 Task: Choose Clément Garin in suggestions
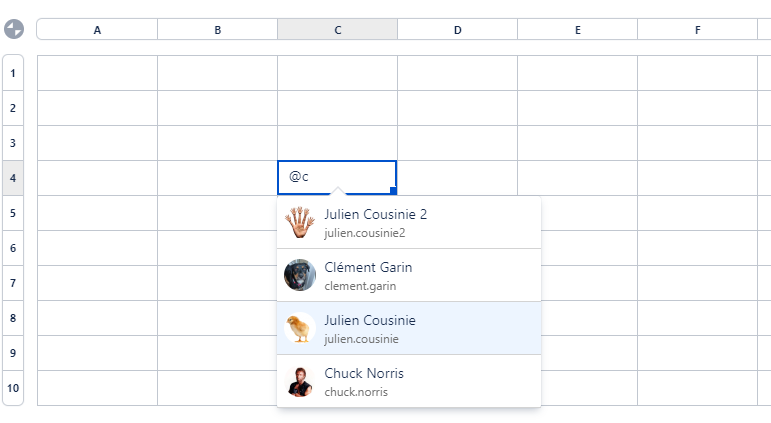click(x=409, y=275)
